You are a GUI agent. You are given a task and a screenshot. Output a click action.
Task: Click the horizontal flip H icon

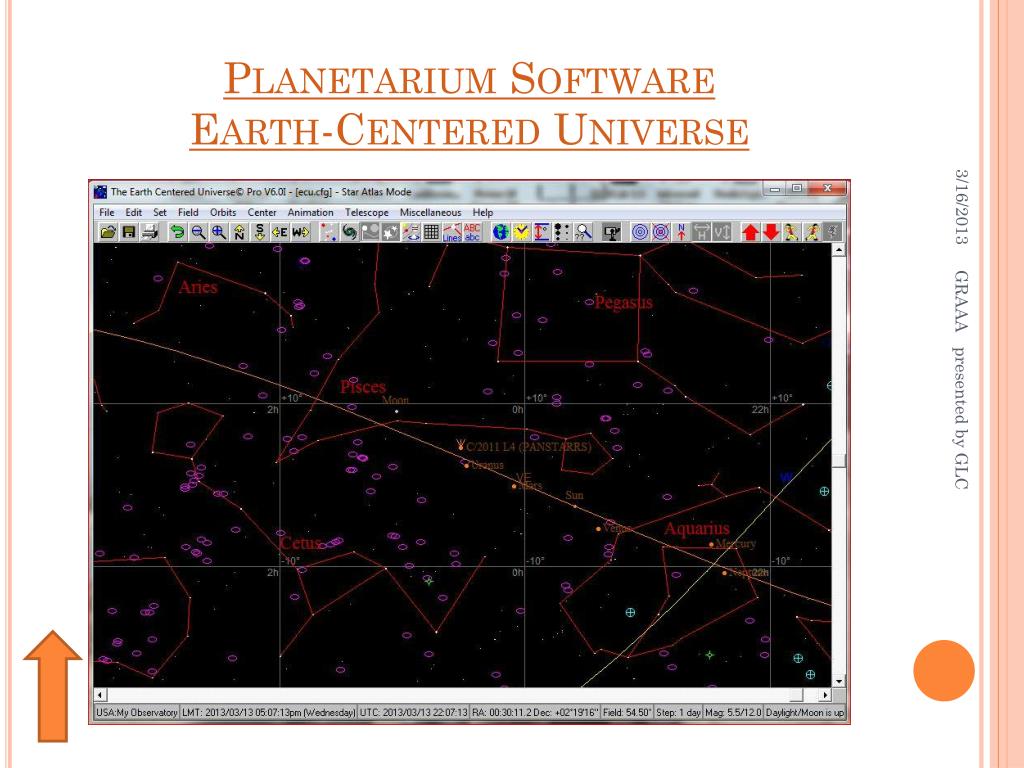[701, 232]
